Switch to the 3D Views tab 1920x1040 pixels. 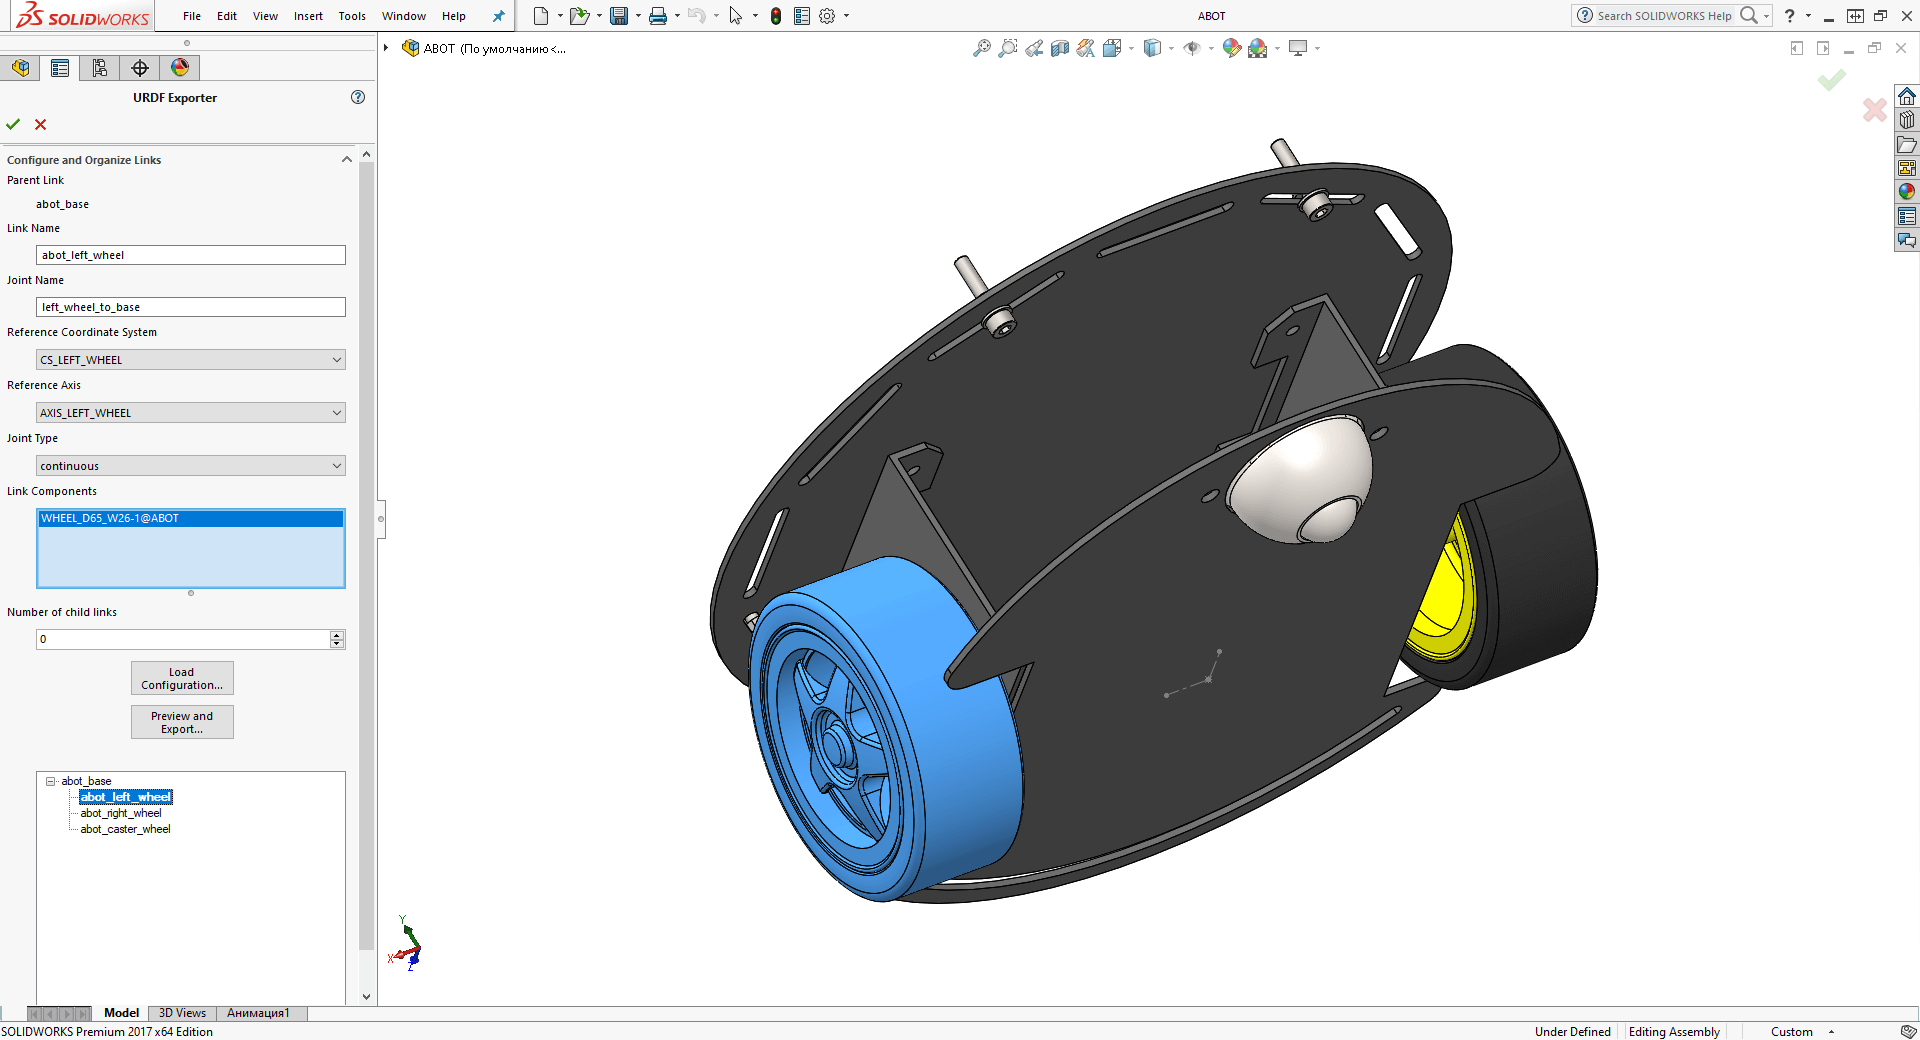(x=182, y=1013)
